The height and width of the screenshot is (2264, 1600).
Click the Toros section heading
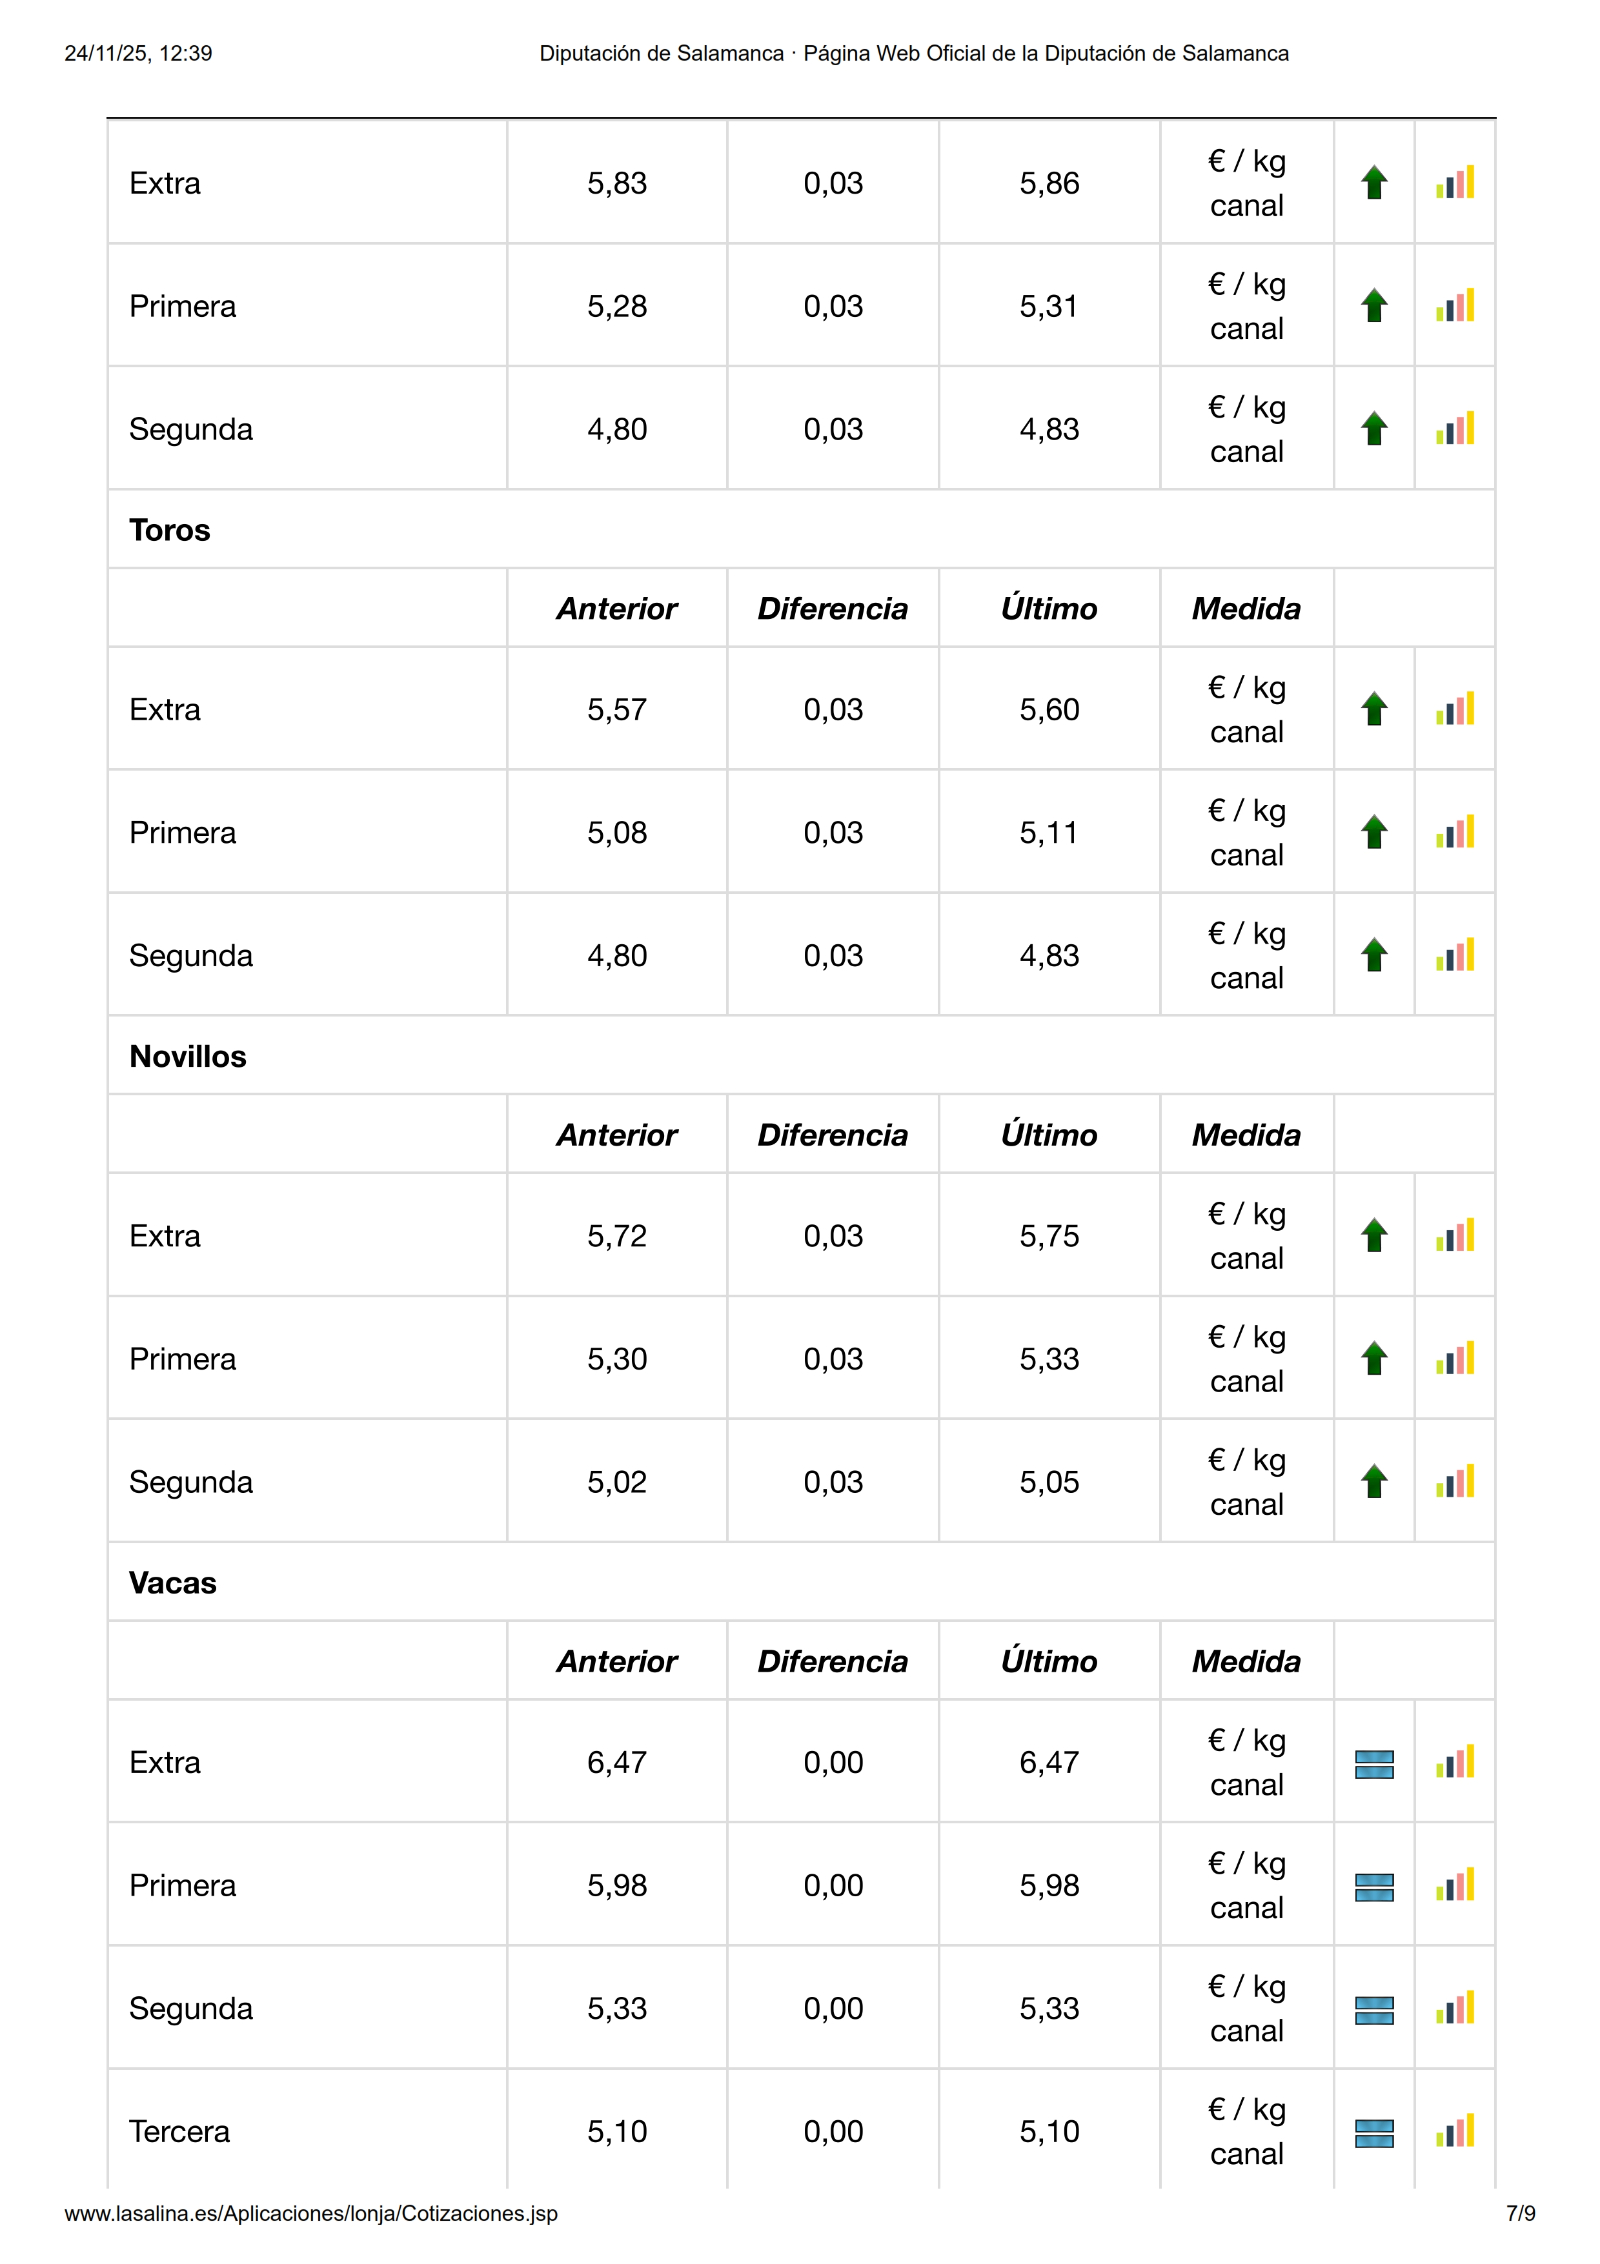click(x=170, y=530)
